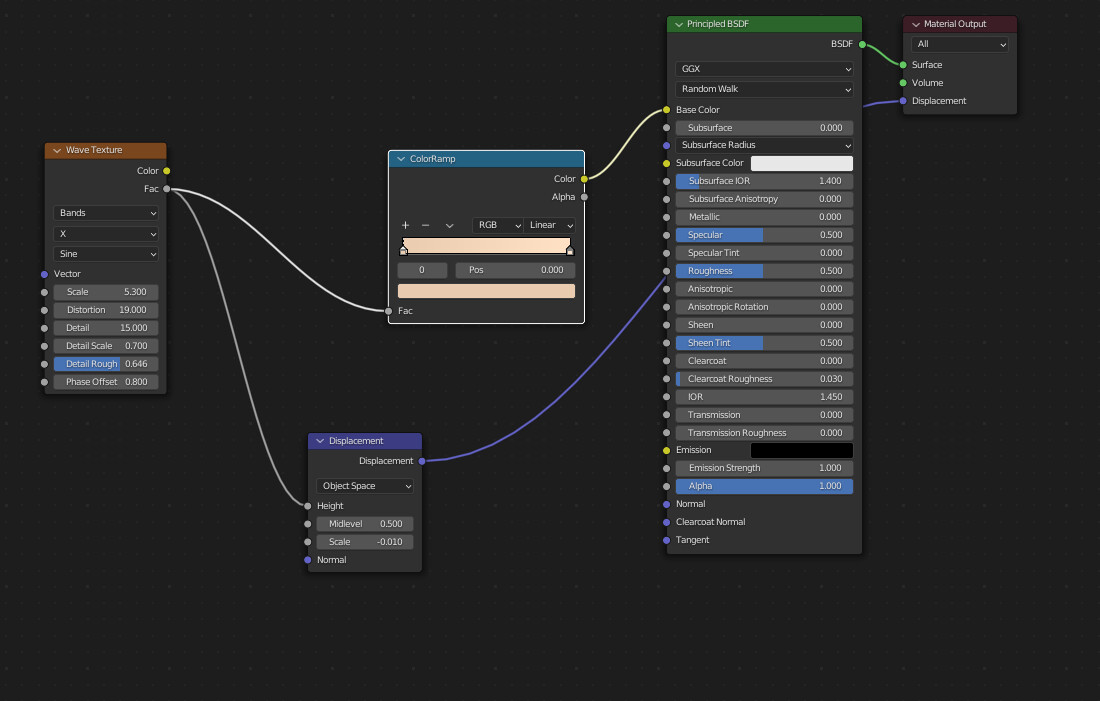
Task: Click the Principled BSDF output socket
Action: point(862,44)
